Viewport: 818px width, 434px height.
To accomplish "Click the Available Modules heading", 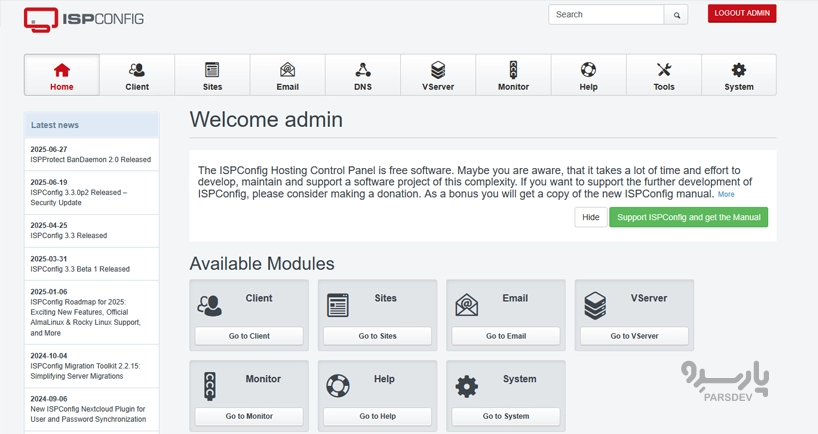I will pyautogui.click(x=262, y=263).
